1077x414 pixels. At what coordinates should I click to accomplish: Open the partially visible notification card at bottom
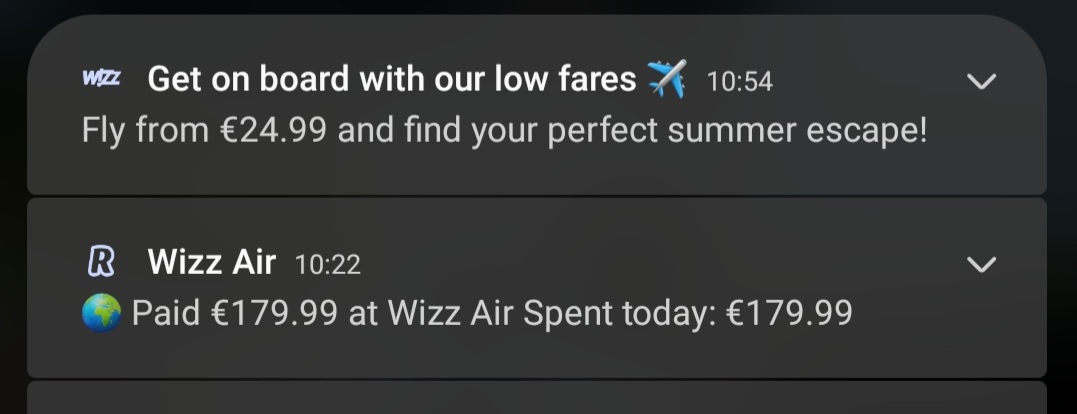(x=536, y=398)
